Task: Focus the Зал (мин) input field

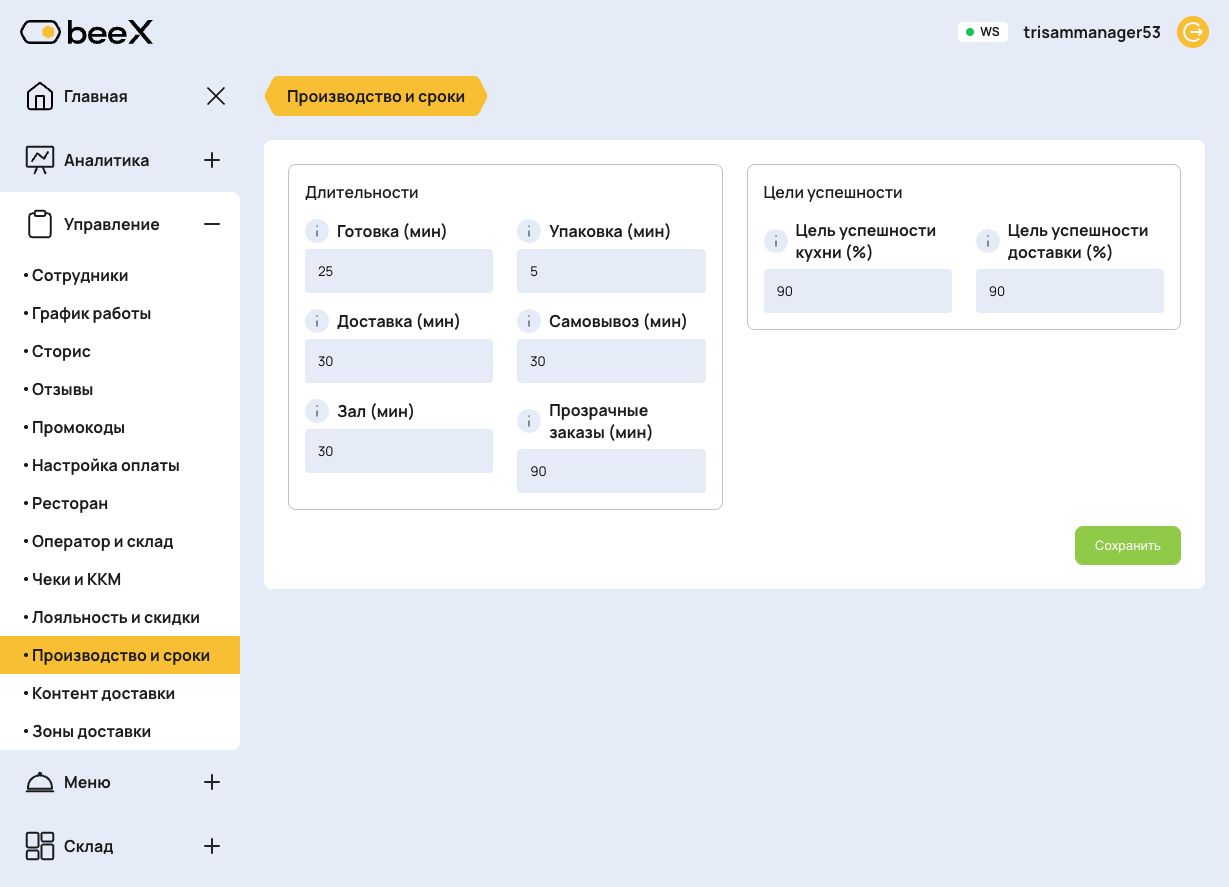Action: pyautogui.click(x=399, y=451)
